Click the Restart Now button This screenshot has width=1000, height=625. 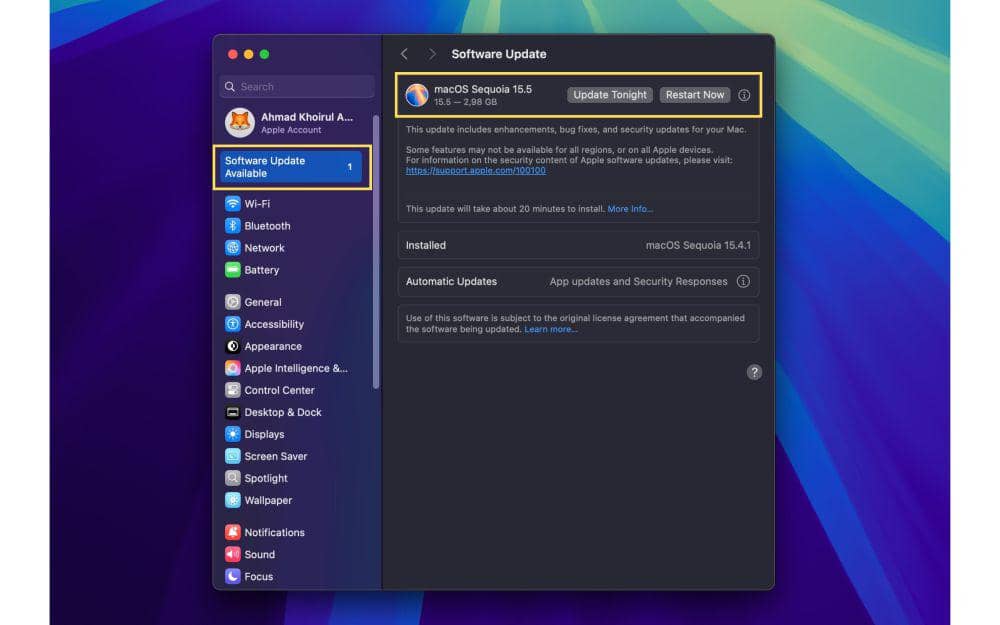coord(695,95)
